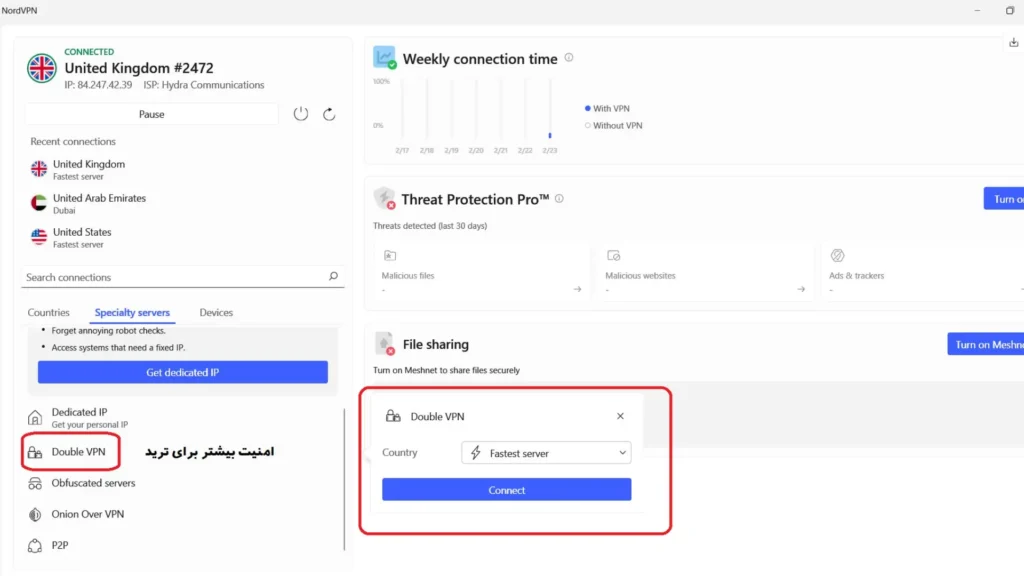Click the Onion Over VPN icon
1024x576 pixels.
tap(35, 515)
